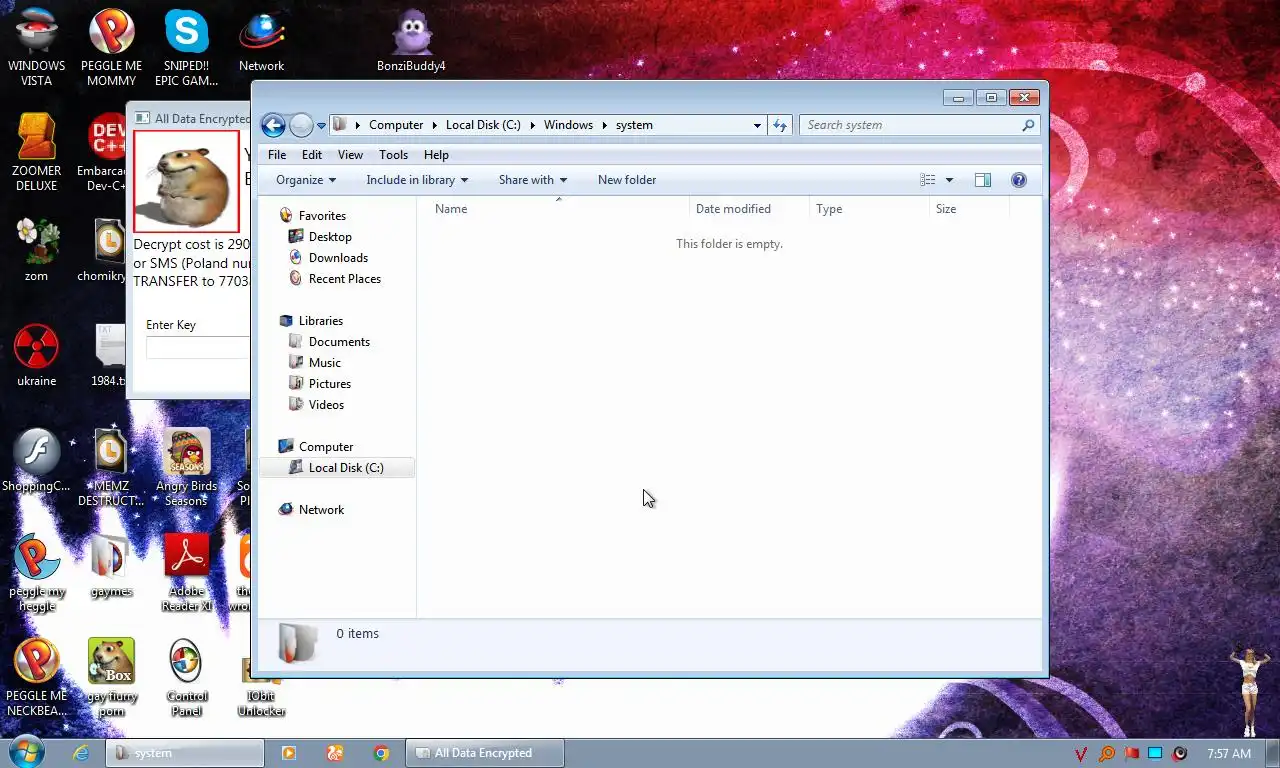This screenshot has height=768, width=1280.
Task: Select the Embarcadero Dev-C++ desktop icon
Action: point(103,152)
